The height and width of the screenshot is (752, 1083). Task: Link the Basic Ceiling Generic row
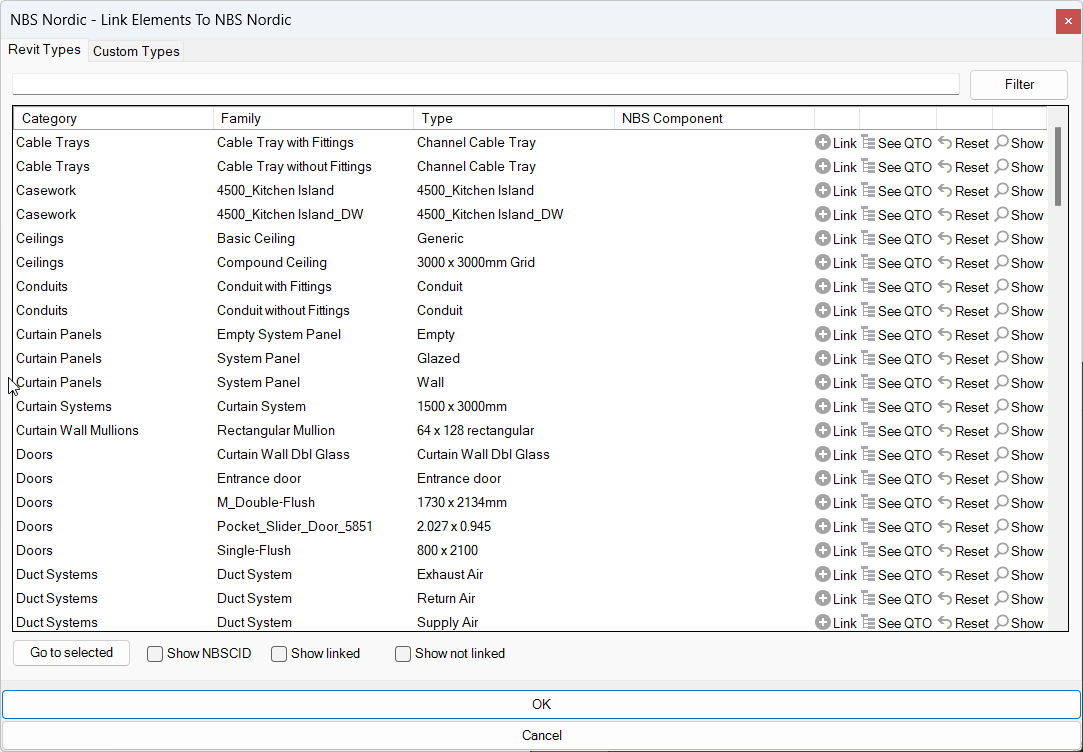point(836,239)
